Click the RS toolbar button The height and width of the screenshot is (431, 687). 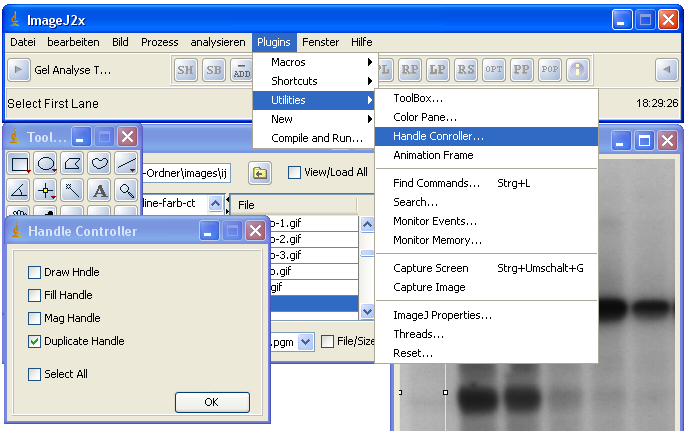tap(466, 70)
